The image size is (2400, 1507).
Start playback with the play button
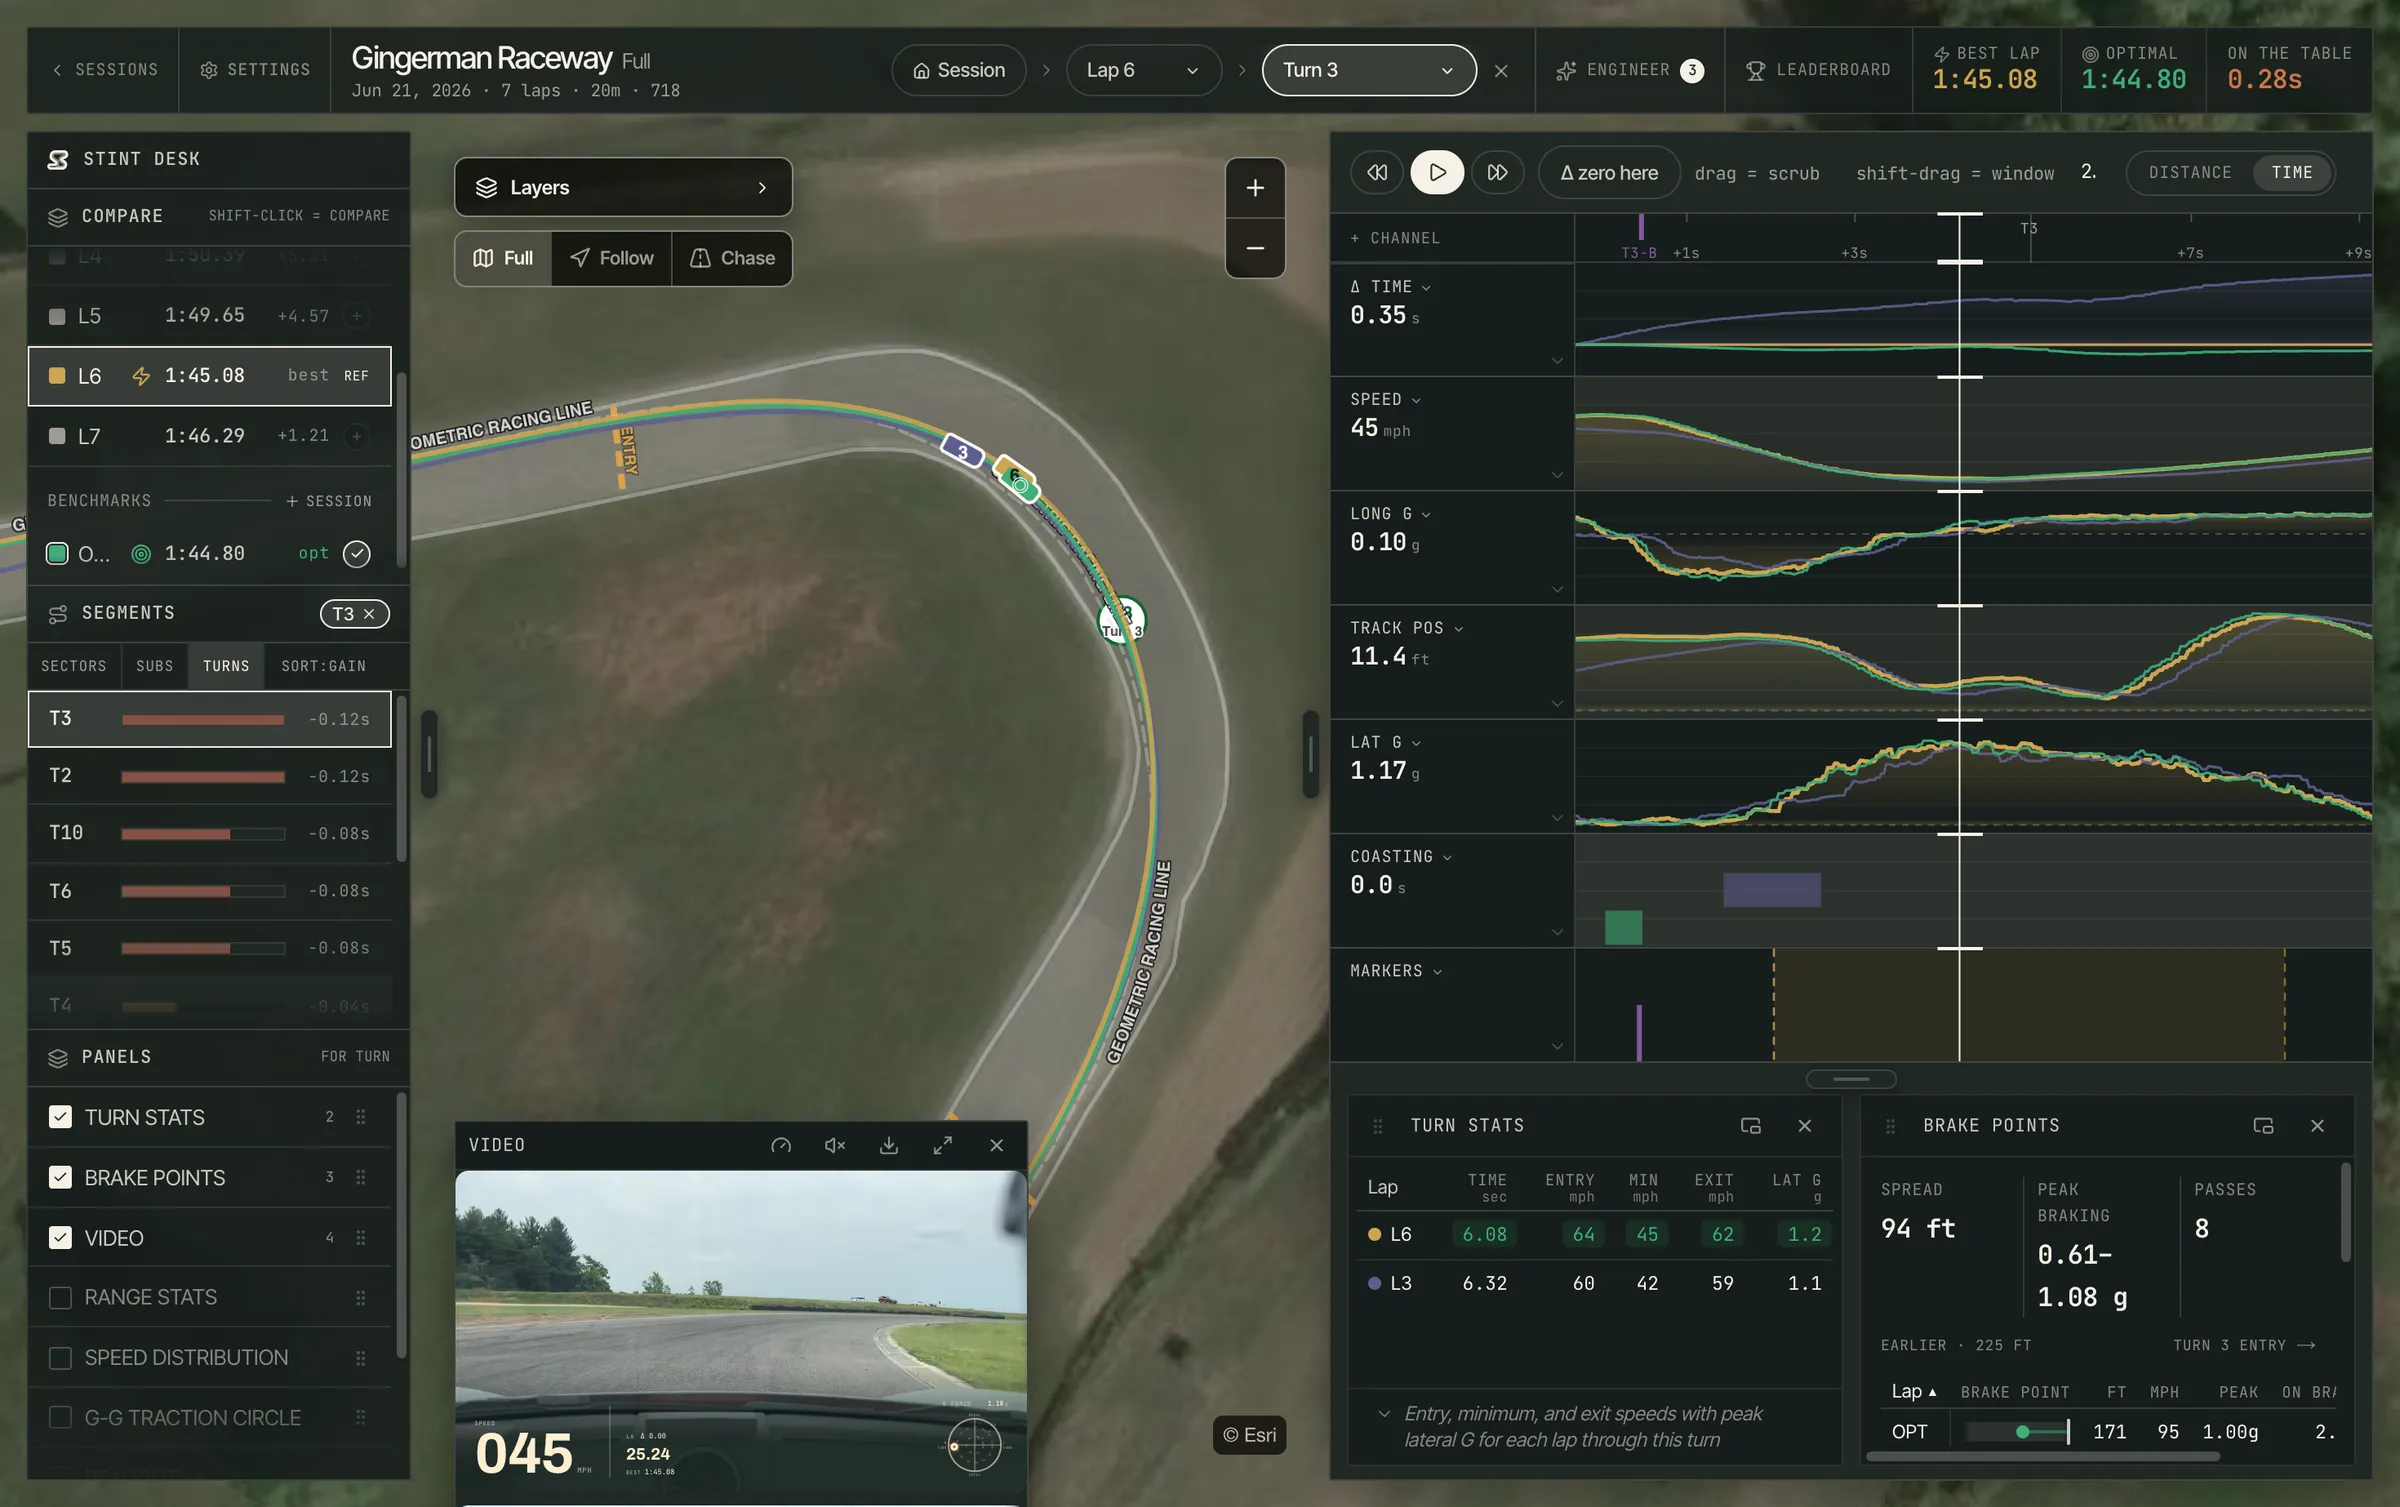pyautogui.click(x=1437, y=172)
